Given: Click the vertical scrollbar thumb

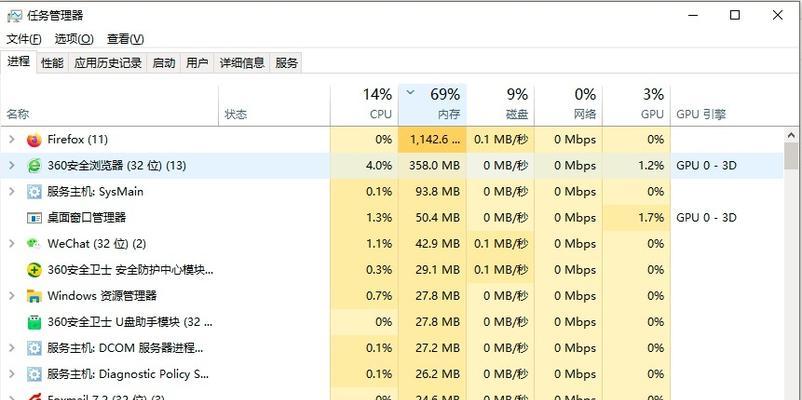Looking at the screenshot, I should click(791, 156).
